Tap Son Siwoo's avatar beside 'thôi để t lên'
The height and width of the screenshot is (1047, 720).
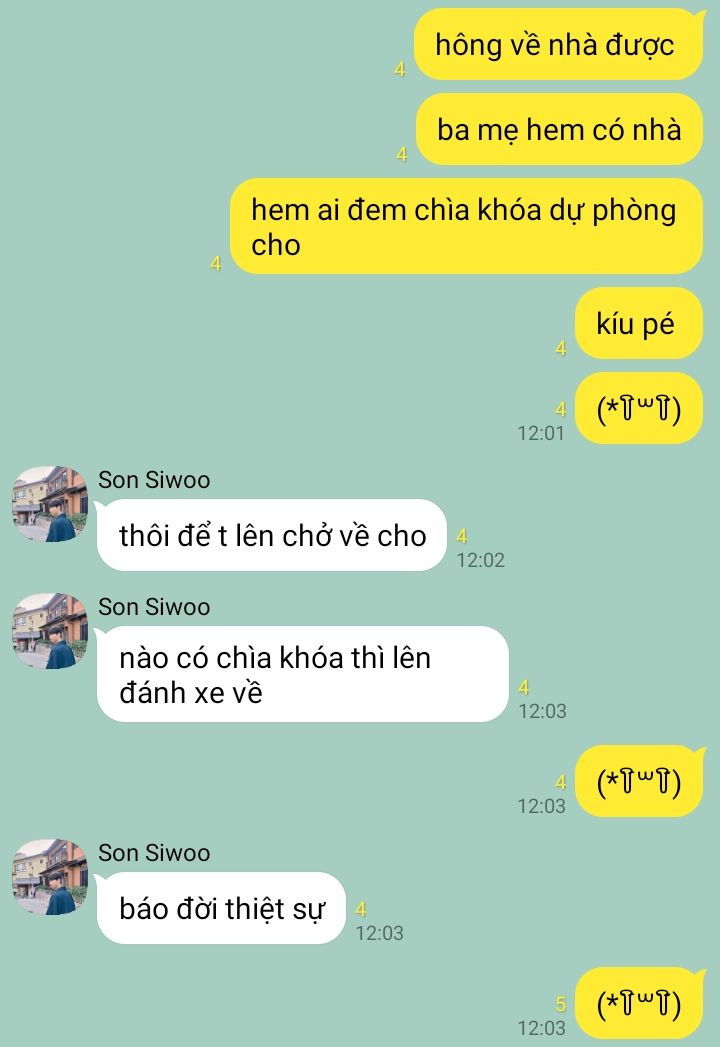pos(50,503)
